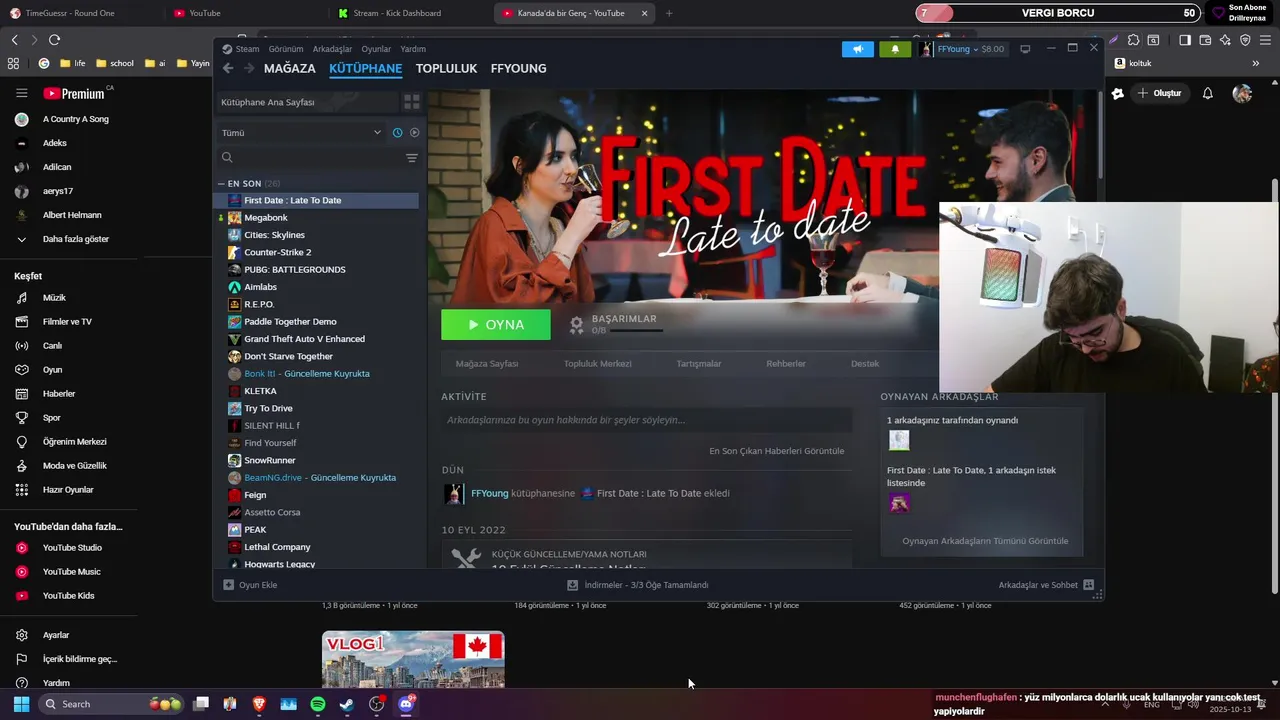Click the recent activity clock filter icon

(397, 132)
